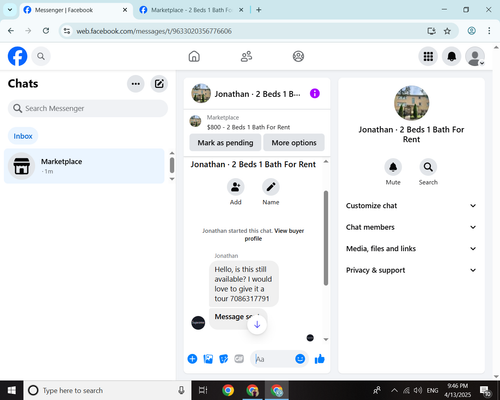Close the Messenger tab
This screenshot has height=400, width=500.
[125, 10]
